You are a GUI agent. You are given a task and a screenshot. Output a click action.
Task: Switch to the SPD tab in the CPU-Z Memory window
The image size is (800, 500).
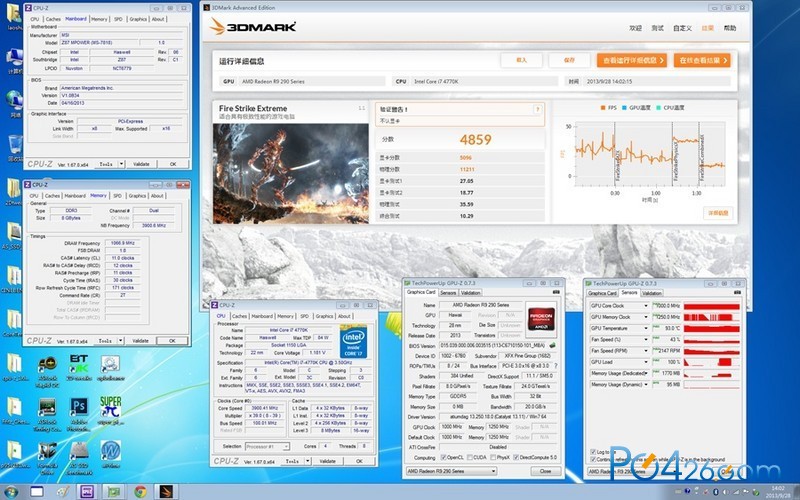pos(117,196)
